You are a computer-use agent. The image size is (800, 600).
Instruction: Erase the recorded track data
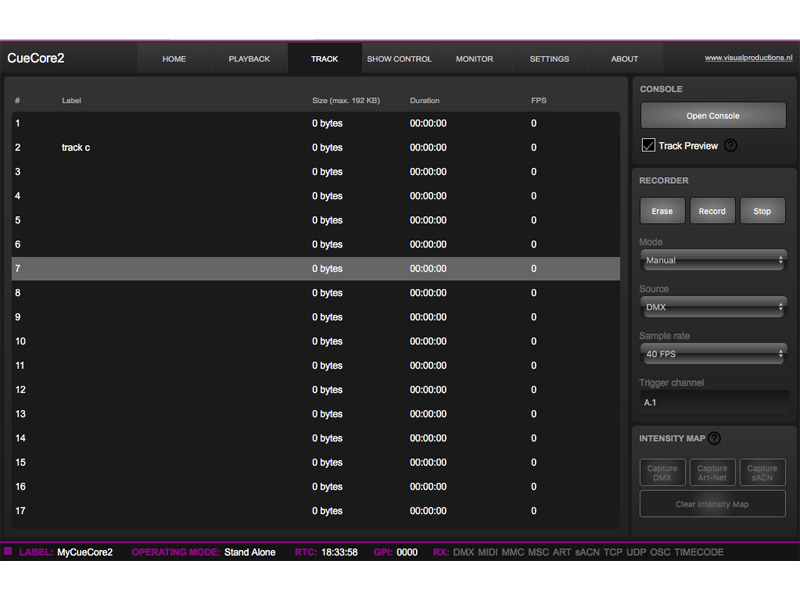click(661, 211)
